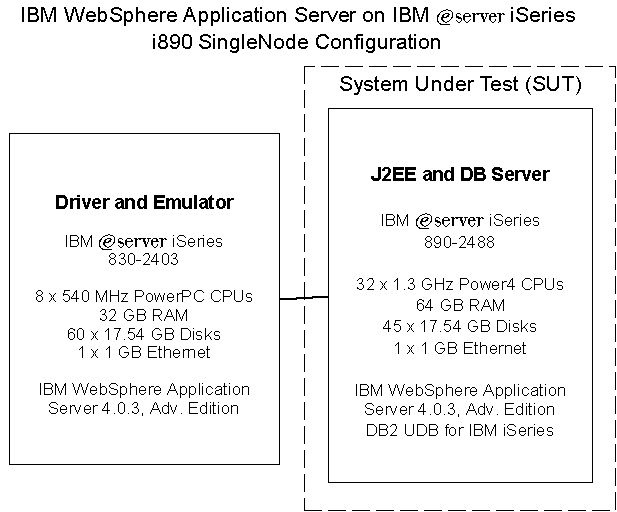Click "1 x 1 GB Ethernet" in J2EE box
Viewport: 617px width, 512px height.
tap(460, 348)
